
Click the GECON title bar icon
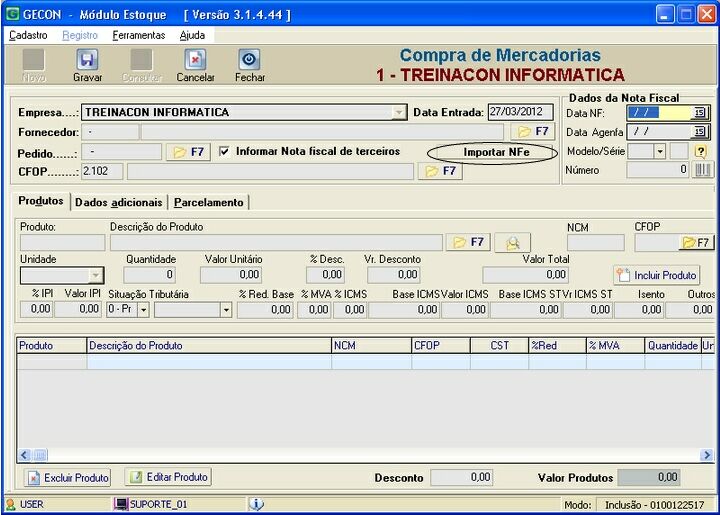[12, 14]
